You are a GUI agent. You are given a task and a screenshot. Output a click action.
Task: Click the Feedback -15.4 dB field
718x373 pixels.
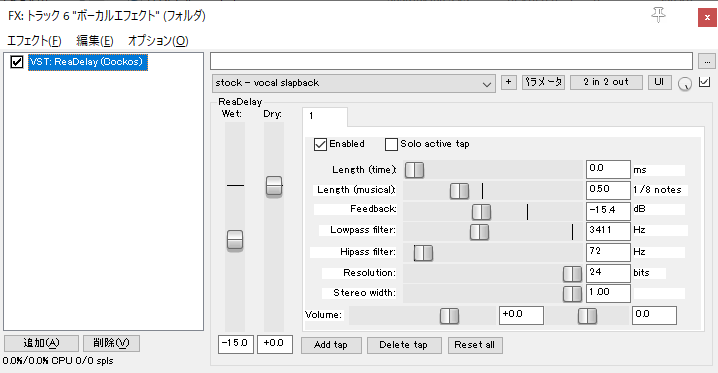pyautogui.click(x=608, y=211)
